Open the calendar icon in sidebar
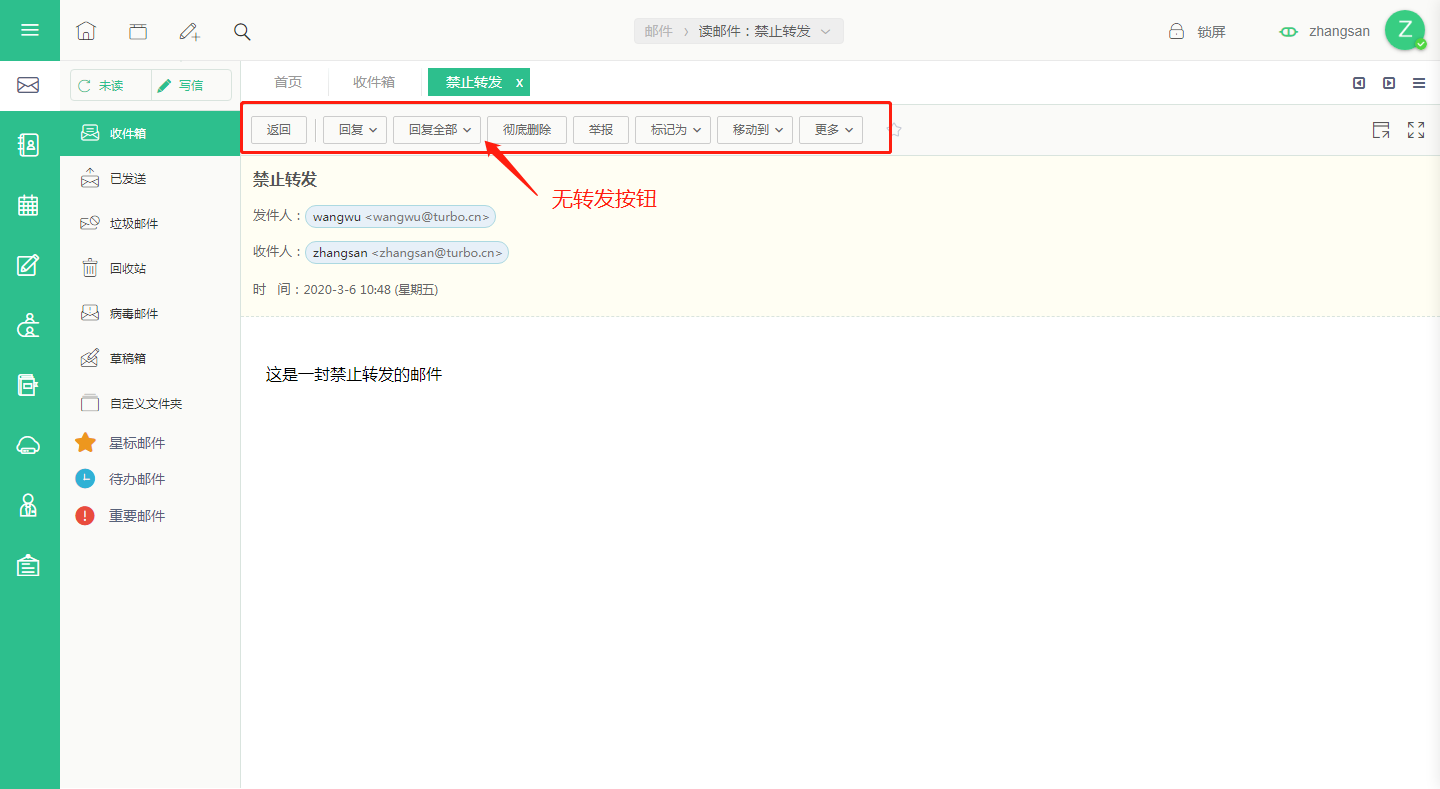1440x789 pixels. pos(28,205)
